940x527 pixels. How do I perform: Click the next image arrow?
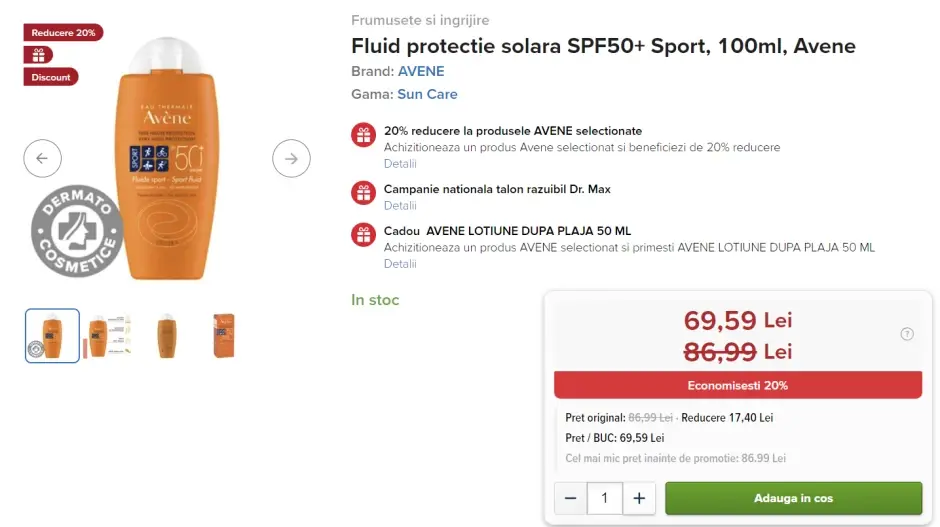click(x=291, y=158)
